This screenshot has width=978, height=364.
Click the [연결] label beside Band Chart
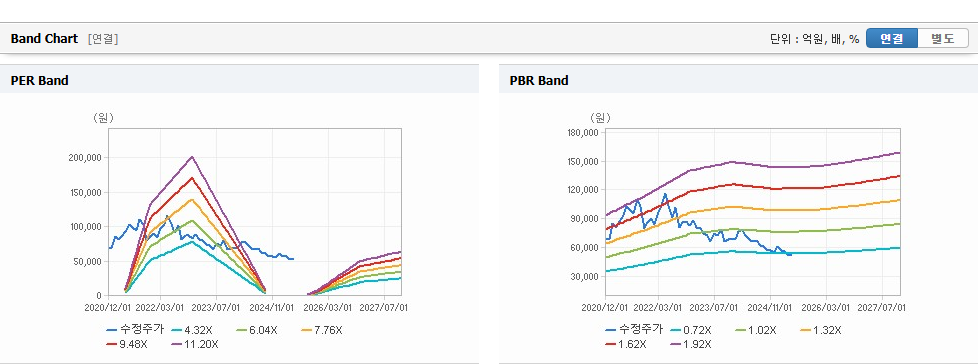(x=103, y=39)
